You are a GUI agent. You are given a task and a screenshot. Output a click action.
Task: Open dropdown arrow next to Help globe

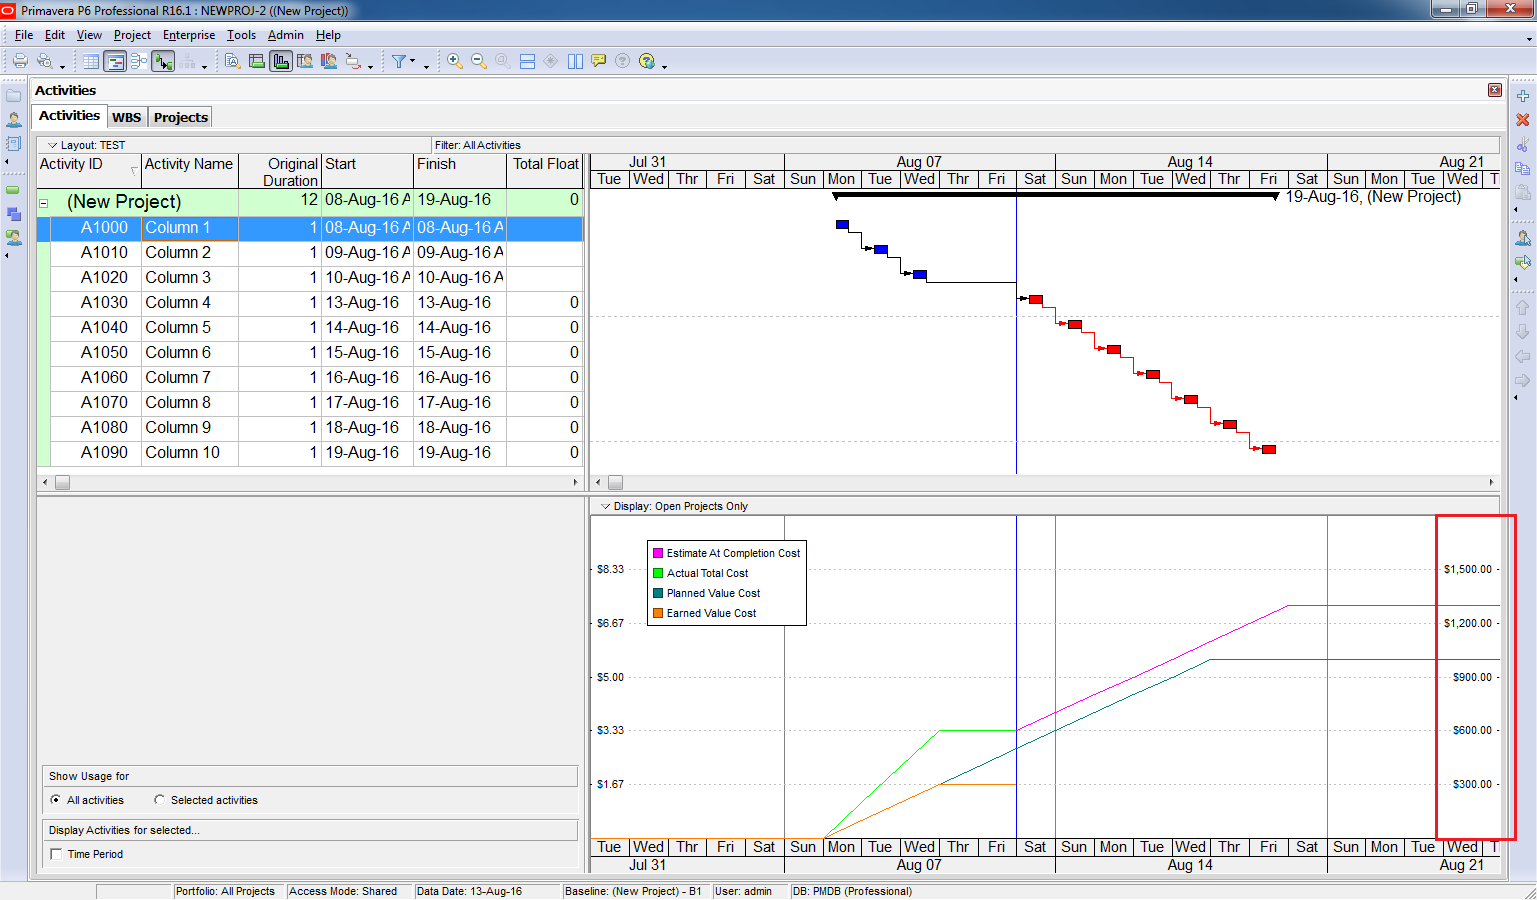point(664,66)
